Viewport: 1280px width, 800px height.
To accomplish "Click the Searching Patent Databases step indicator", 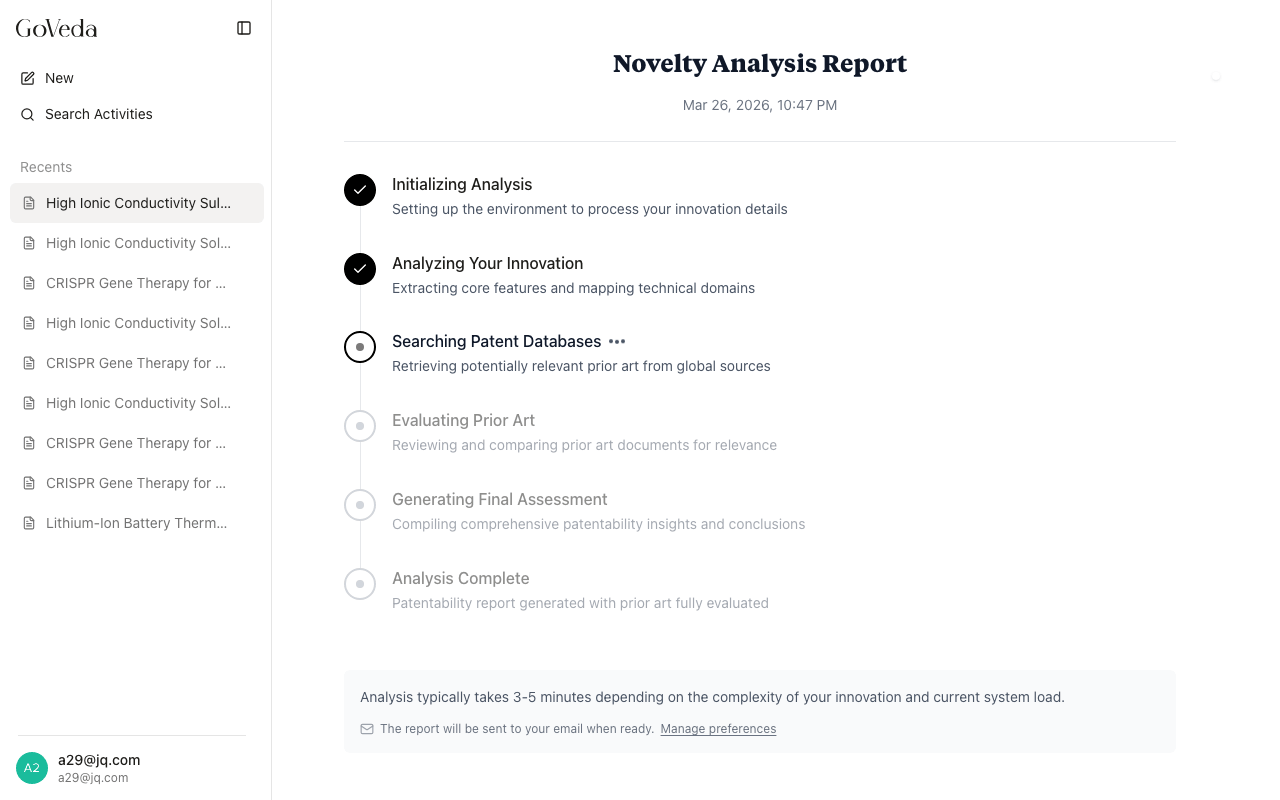I will pos(360,347).
